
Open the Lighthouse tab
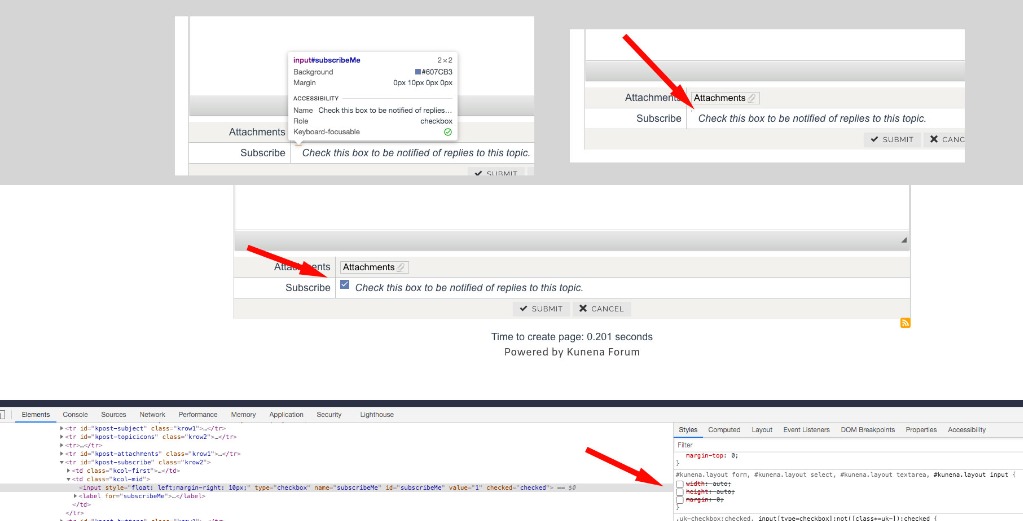(377, 414)
